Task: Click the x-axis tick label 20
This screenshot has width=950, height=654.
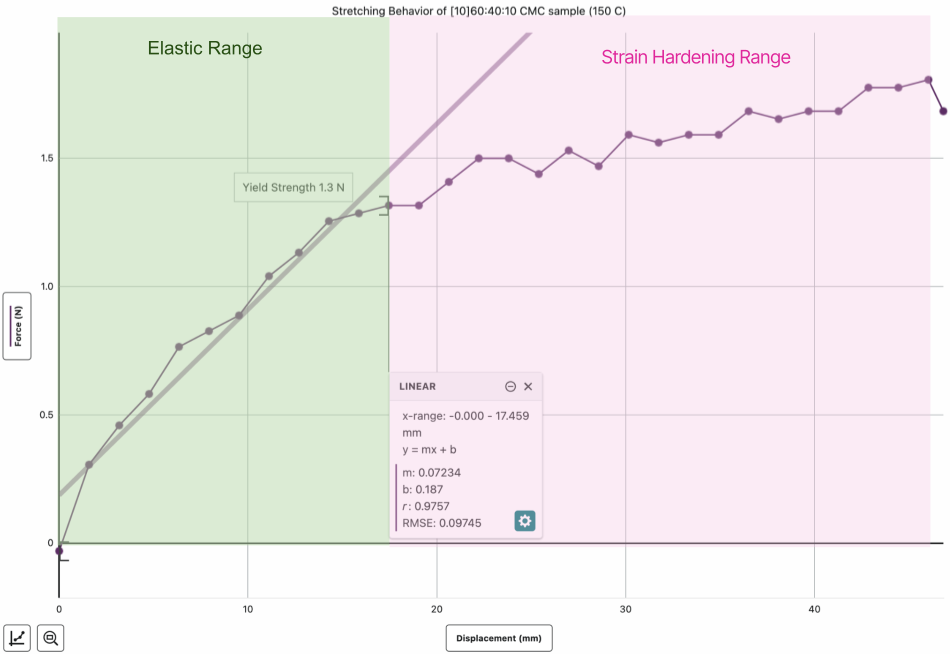Action: coord(437,609)
